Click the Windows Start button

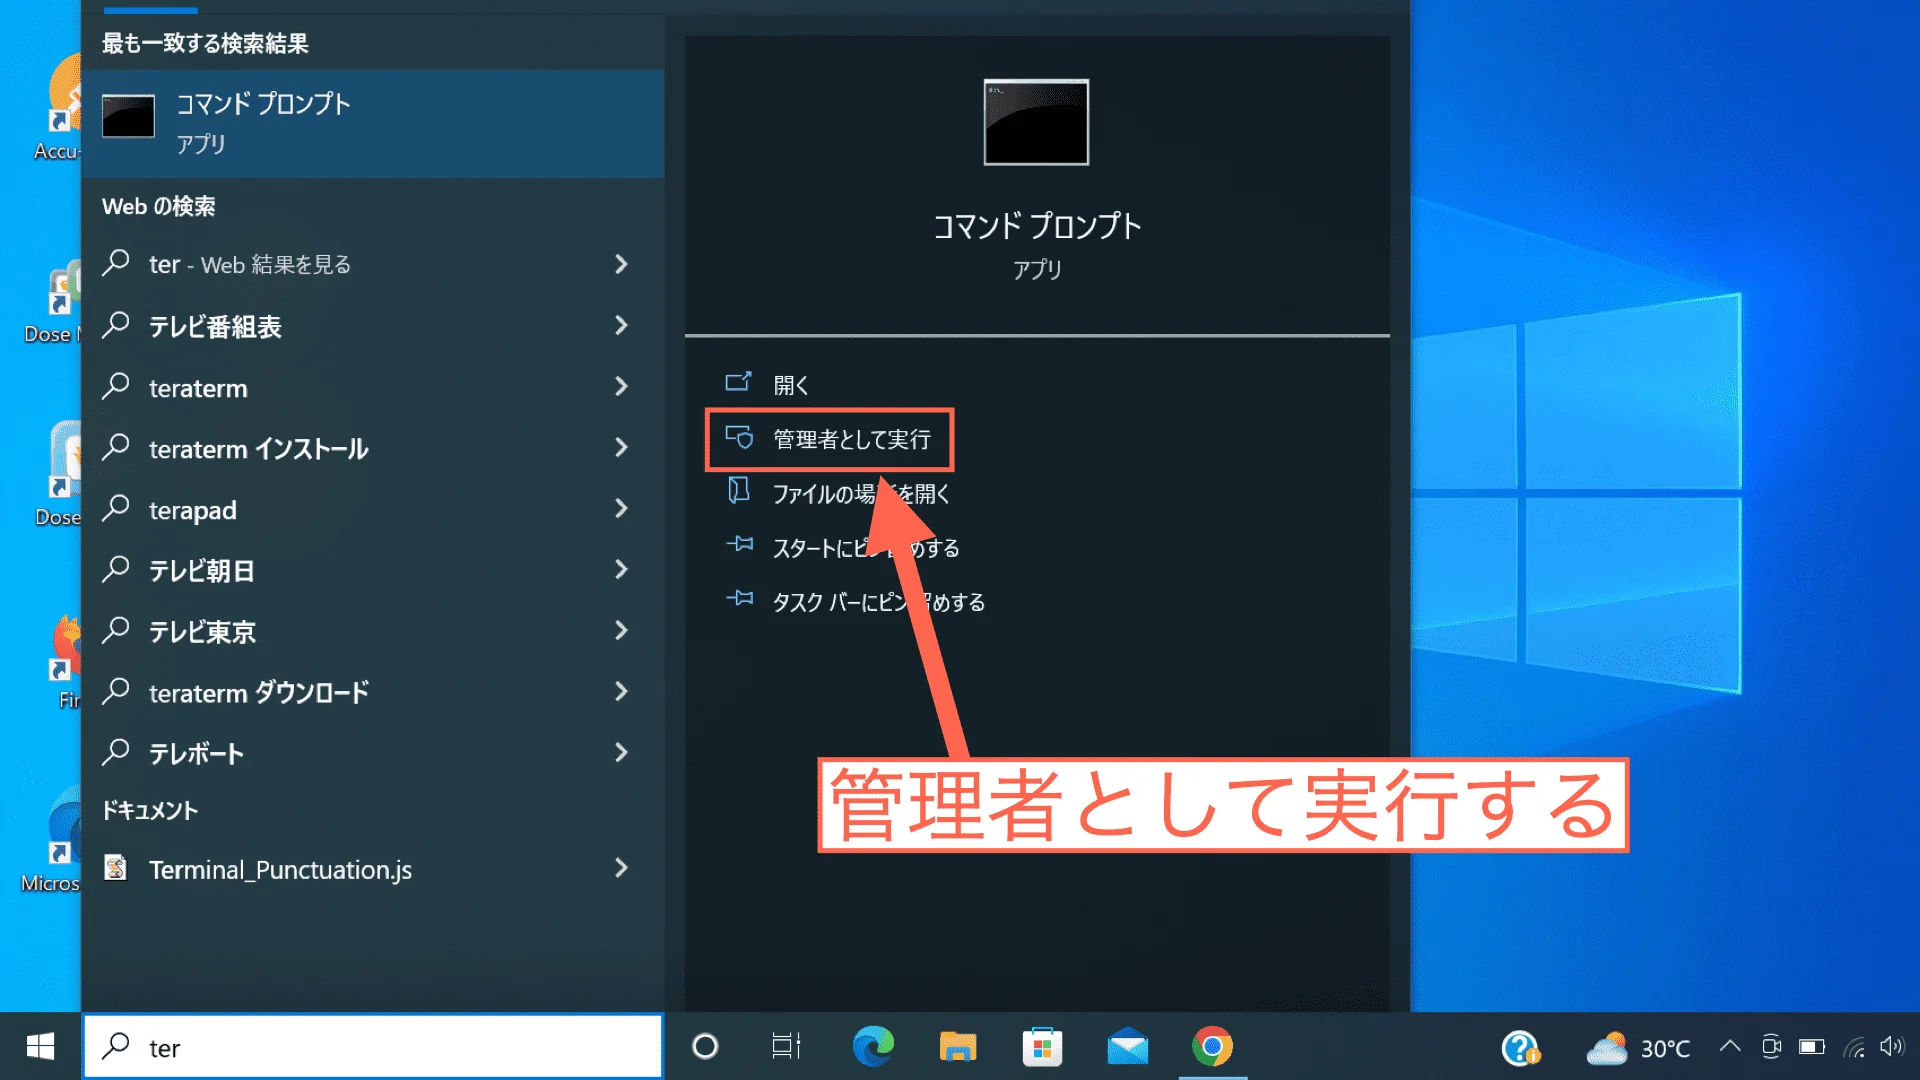pos(39,1047)
